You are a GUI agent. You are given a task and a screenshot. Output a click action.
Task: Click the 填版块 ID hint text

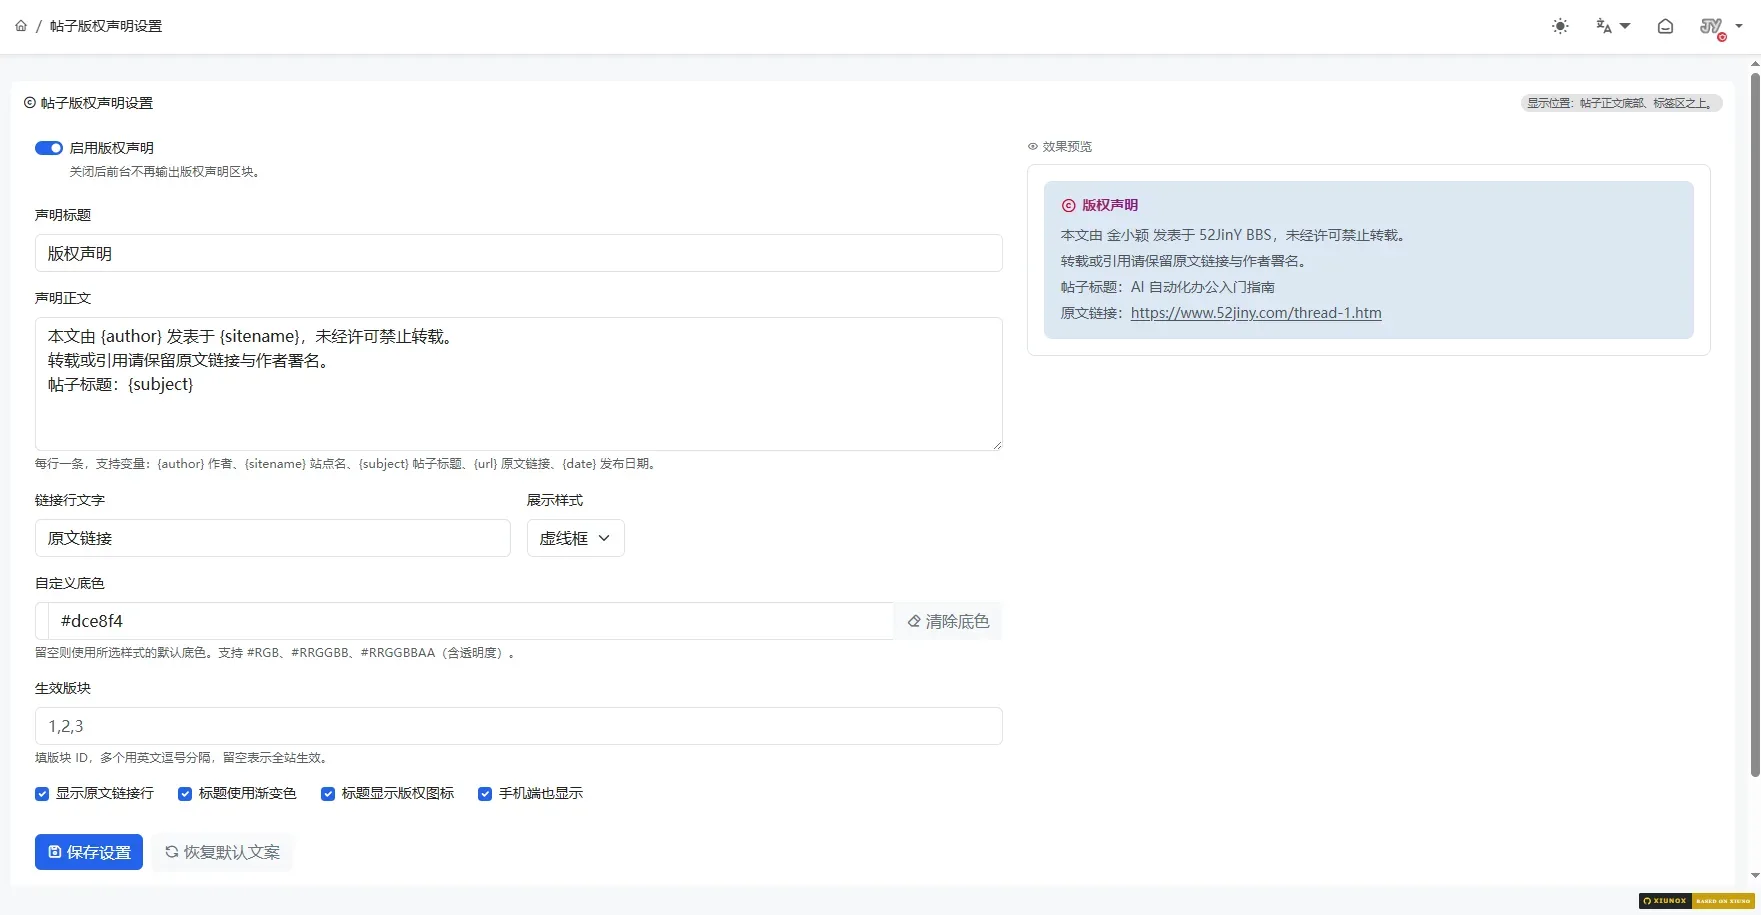point(184,758)
